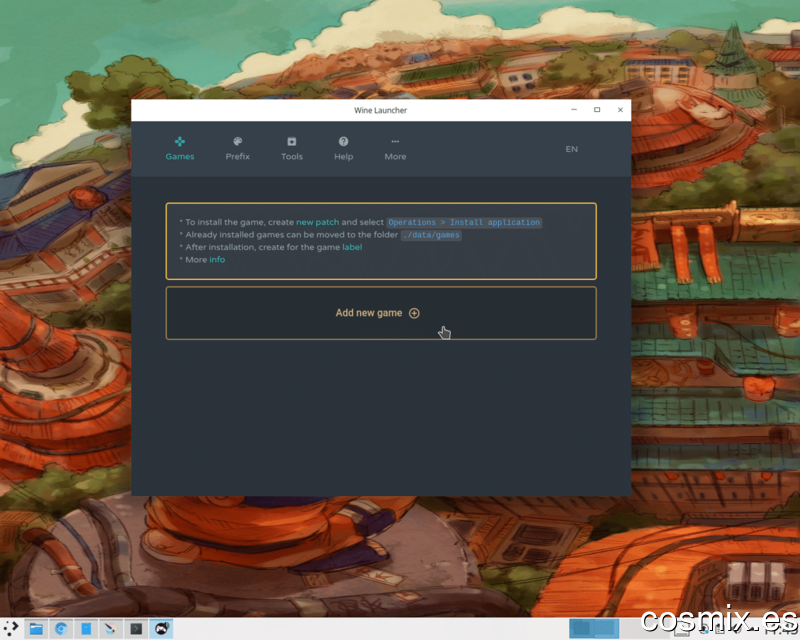The image size is (800, 640).
Task: Launch the paintbrush app from taskbar
Action: [x=111, y=628]
